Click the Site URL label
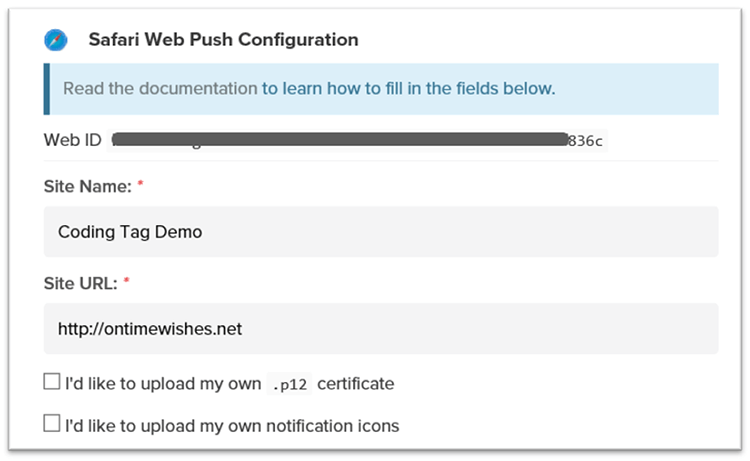Image resolution: width=750 pixels, height=461 pixels. 81,283
